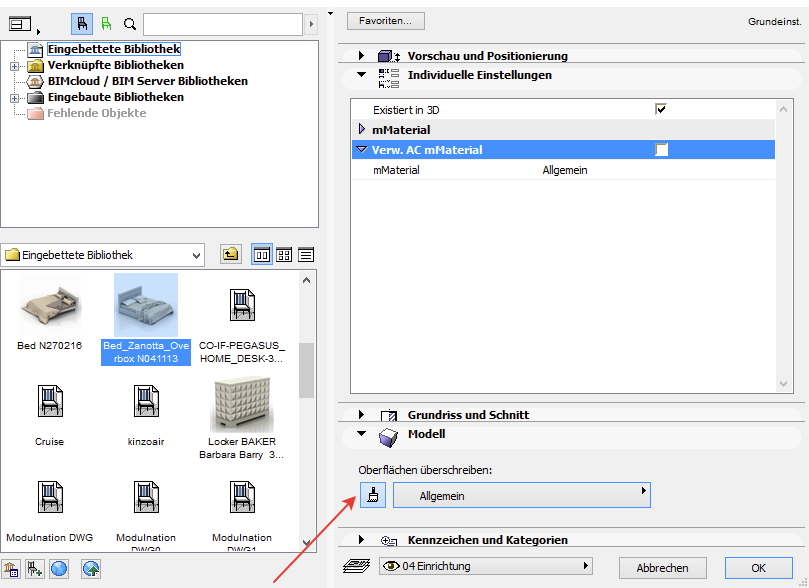Select Fehlende Objekte tree item
Image resolution: width=809 pixels, height=588 pixels.
pos(96,113)
